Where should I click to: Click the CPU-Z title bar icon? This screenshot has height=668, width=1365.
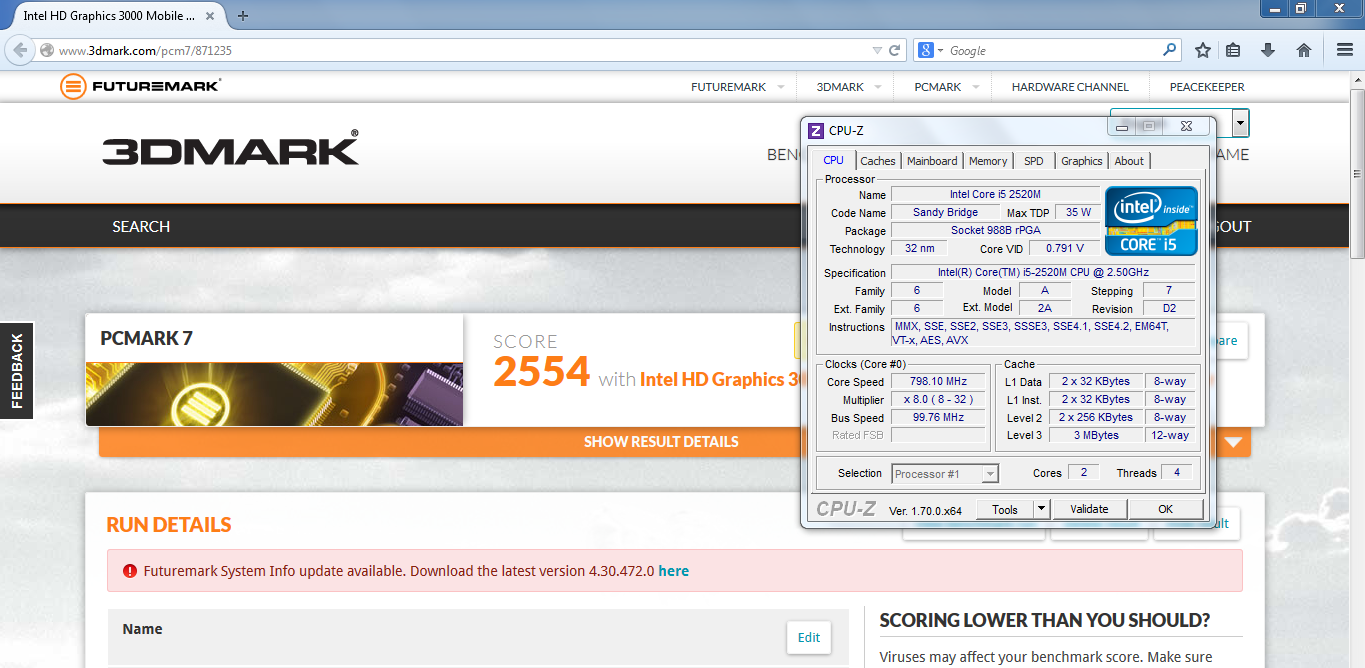coord(816,130)
